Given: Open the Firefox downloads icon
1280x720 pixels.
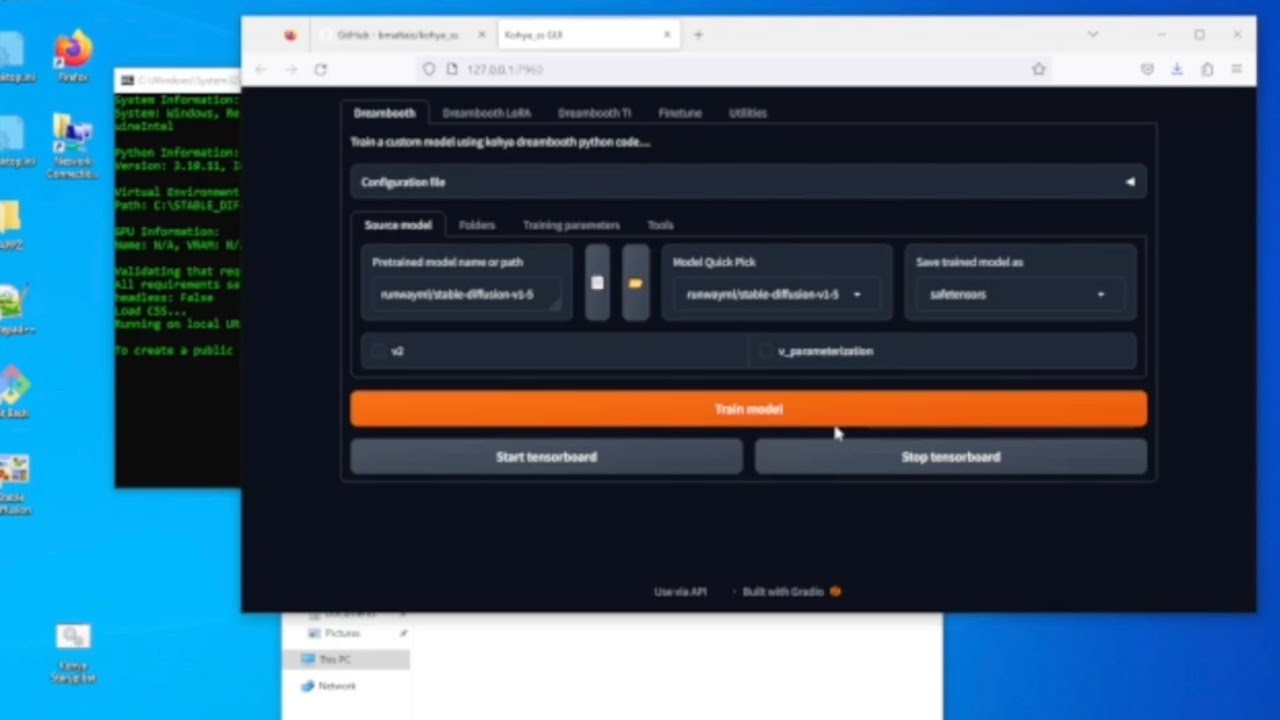Looking at the screenshot, I should (x=1177, y=69).
